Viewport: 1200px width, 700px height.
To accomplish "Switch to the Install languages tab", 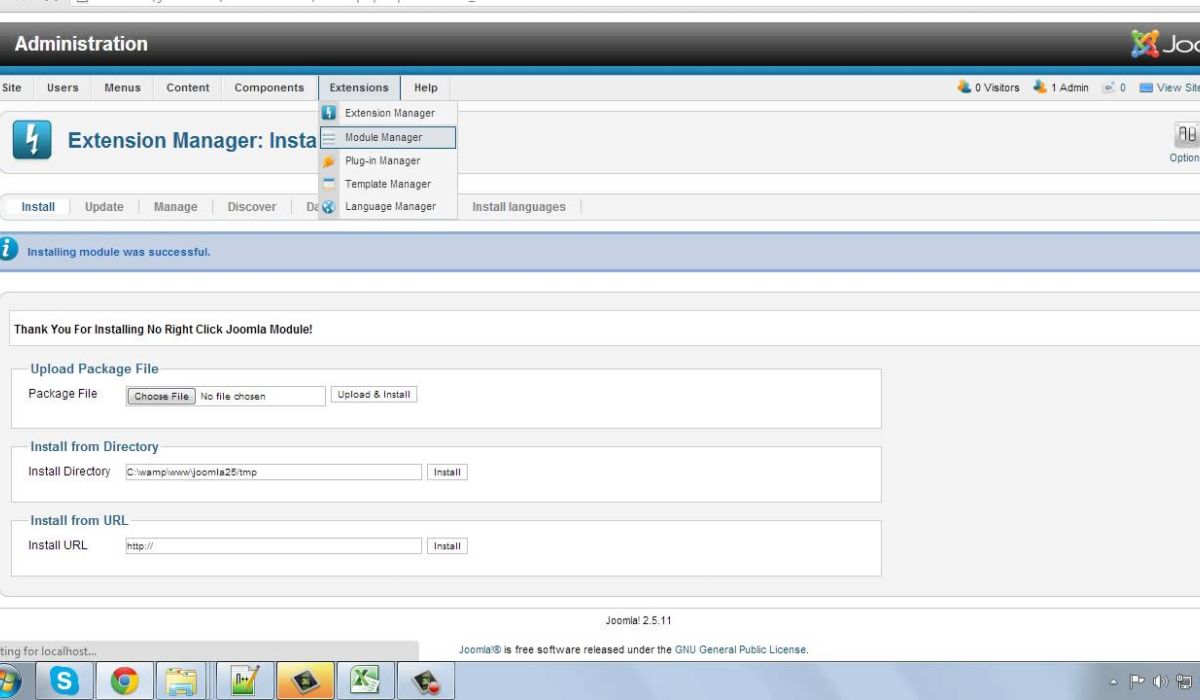I will (x=518, y=207).
